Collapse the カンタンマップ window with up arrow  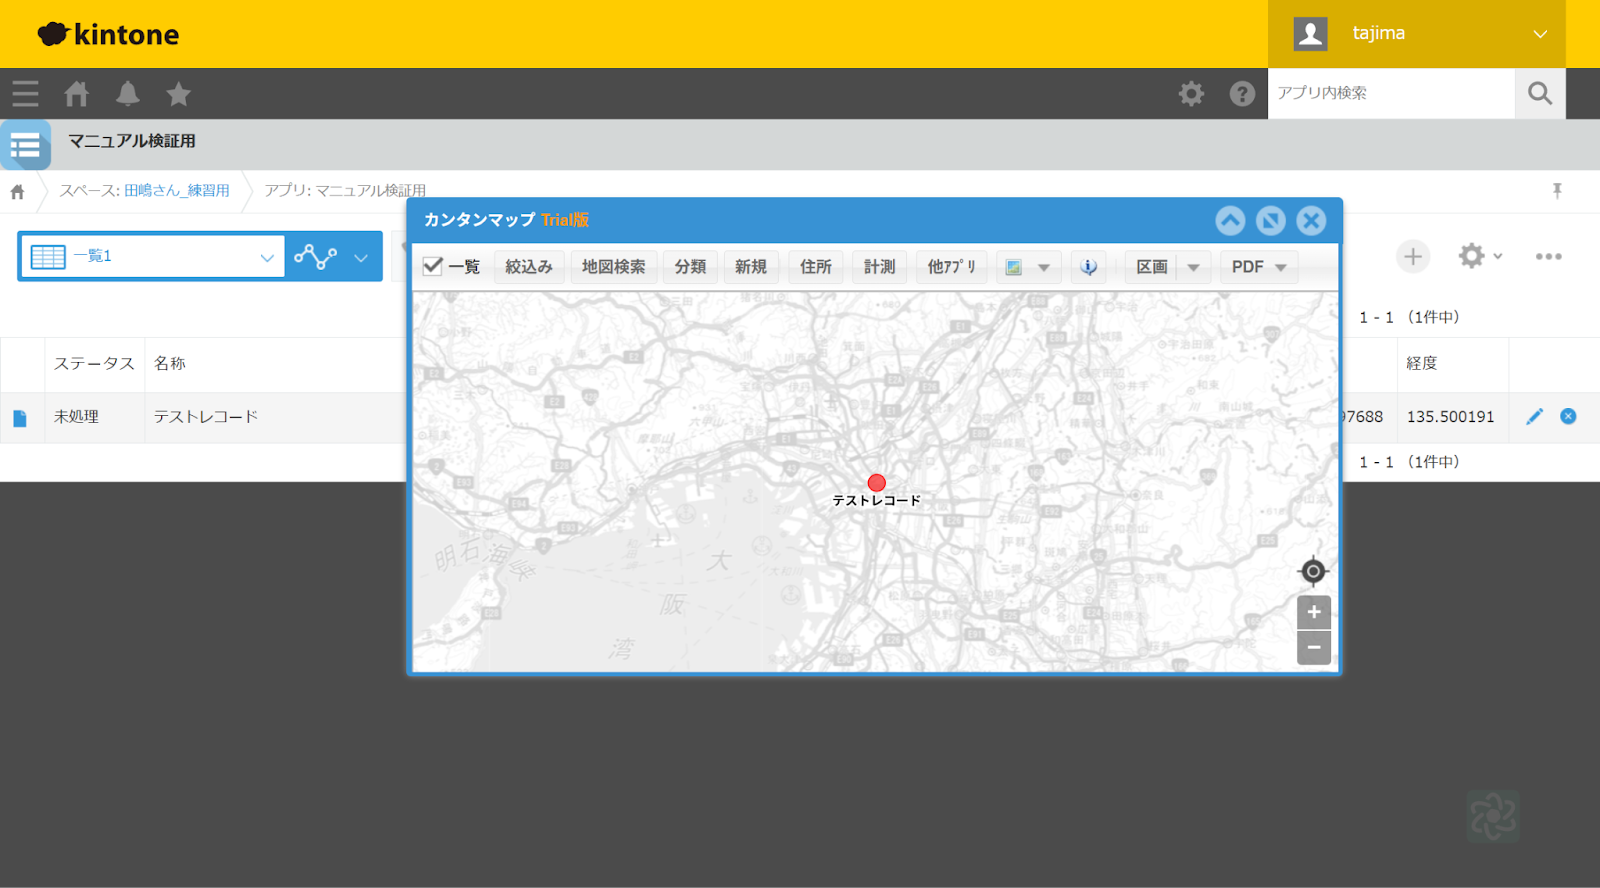pyautogui.click(x=1230, y=221)
